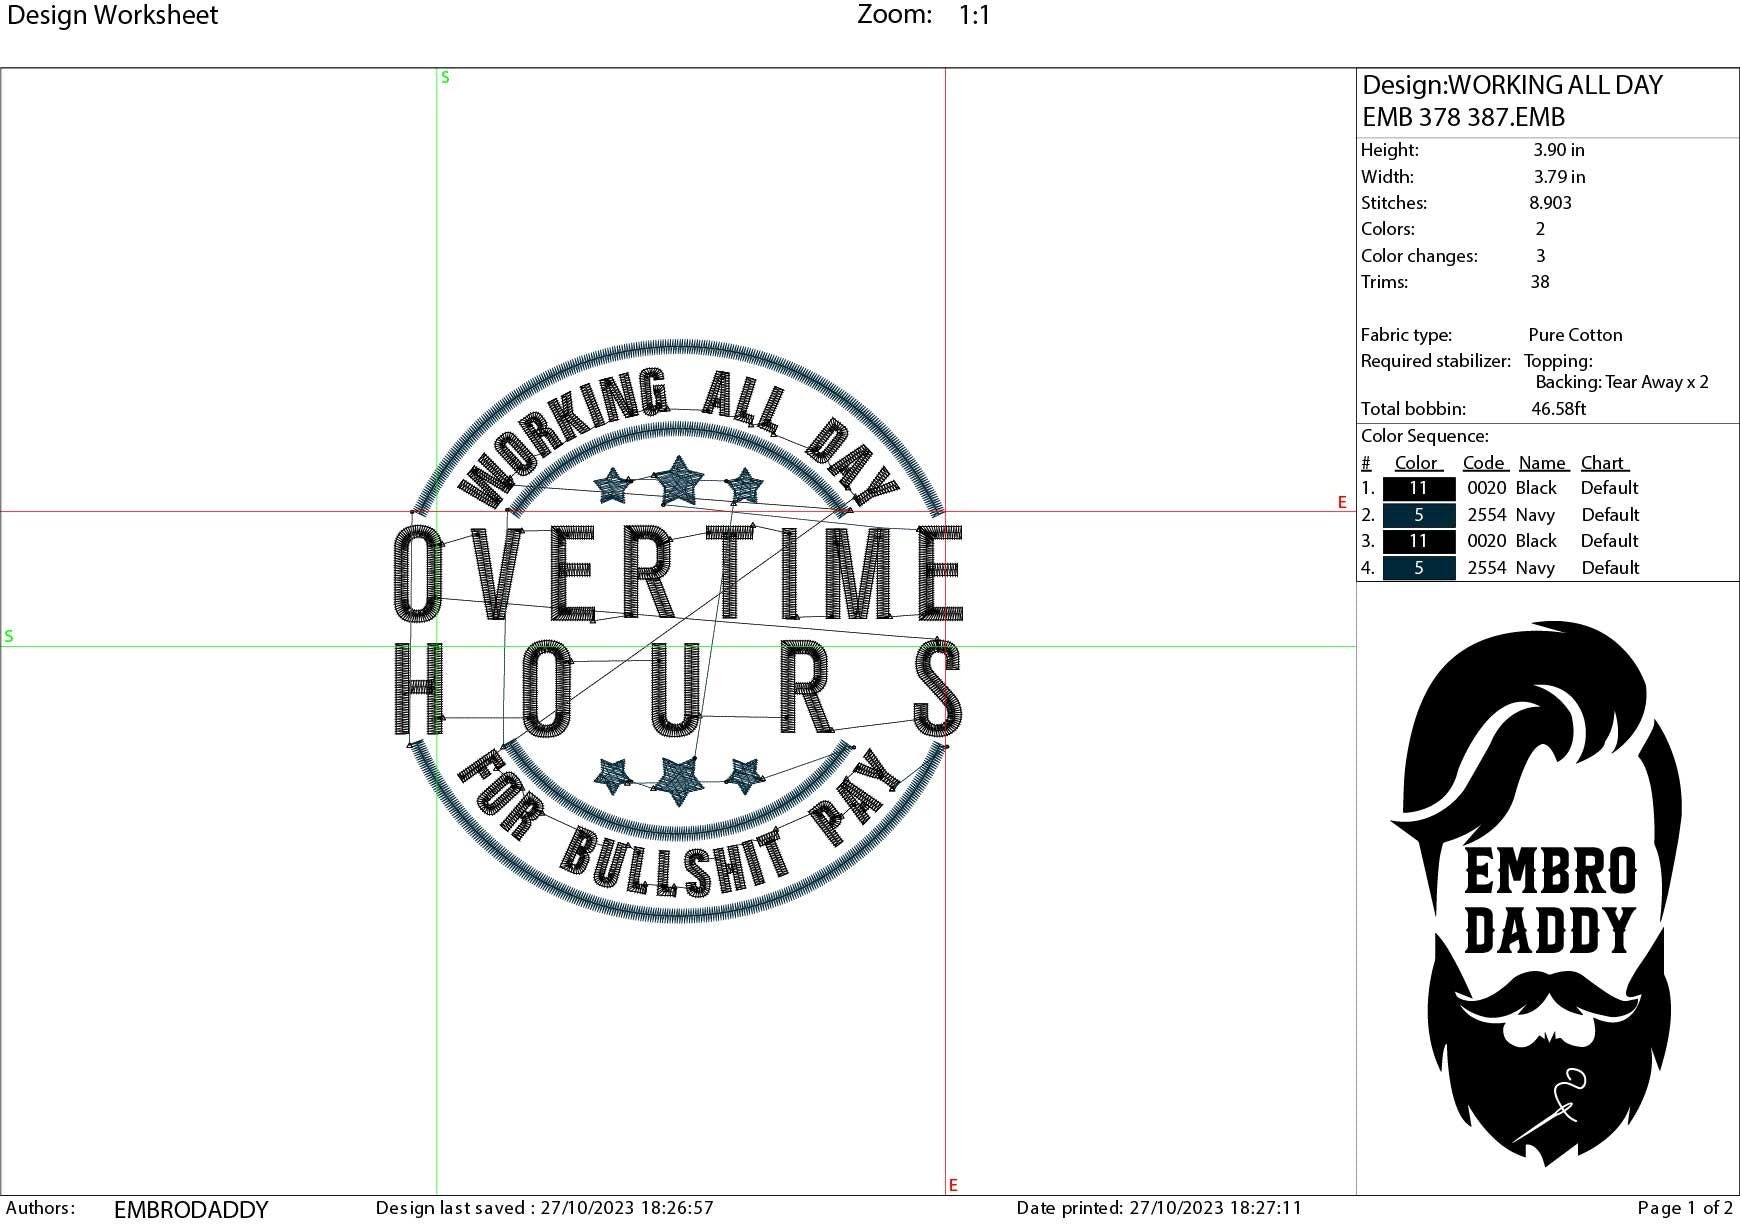Click the Code column header
Image resolution: width=1740 pixels, height=1224 pixels.
[1484, 463]
